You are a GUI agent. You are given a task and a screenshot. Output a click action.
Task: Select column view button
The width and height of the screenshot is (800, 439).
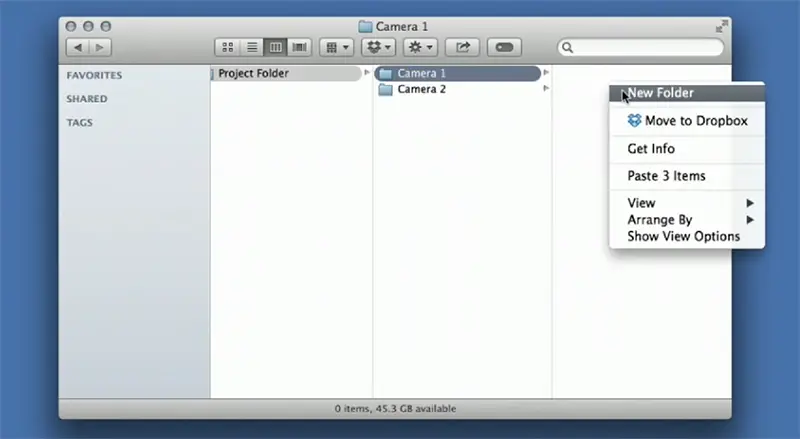point(276,47)
